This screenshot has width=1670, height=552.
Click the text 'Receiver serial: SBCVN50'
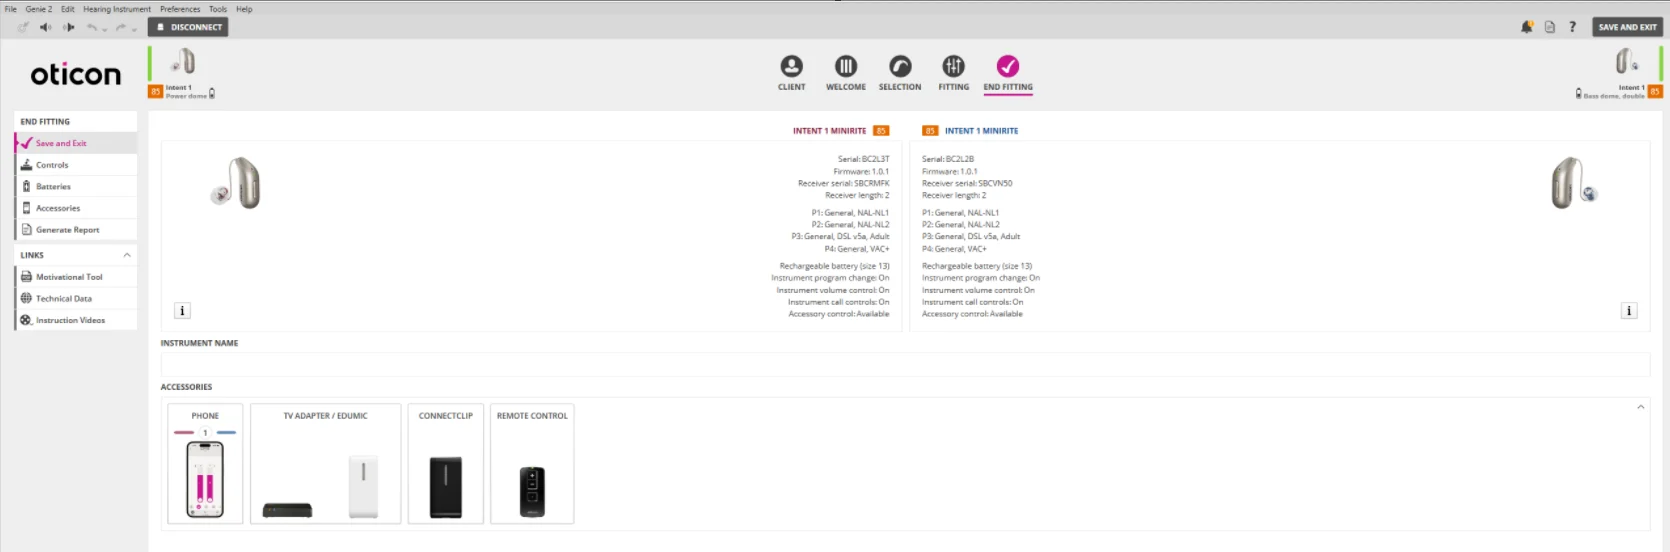tap(967, 183)
